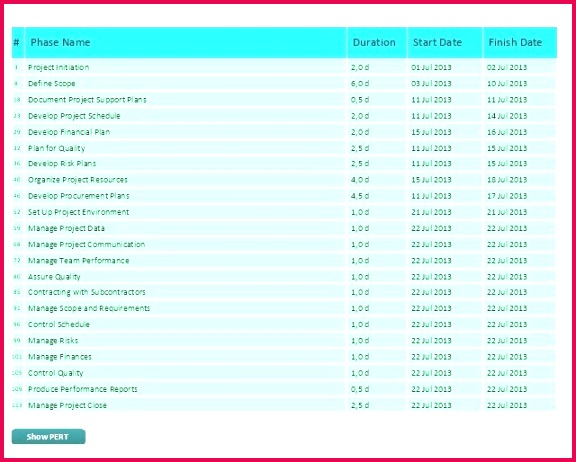Open Set Up Project Environment phase

(284, 212)
